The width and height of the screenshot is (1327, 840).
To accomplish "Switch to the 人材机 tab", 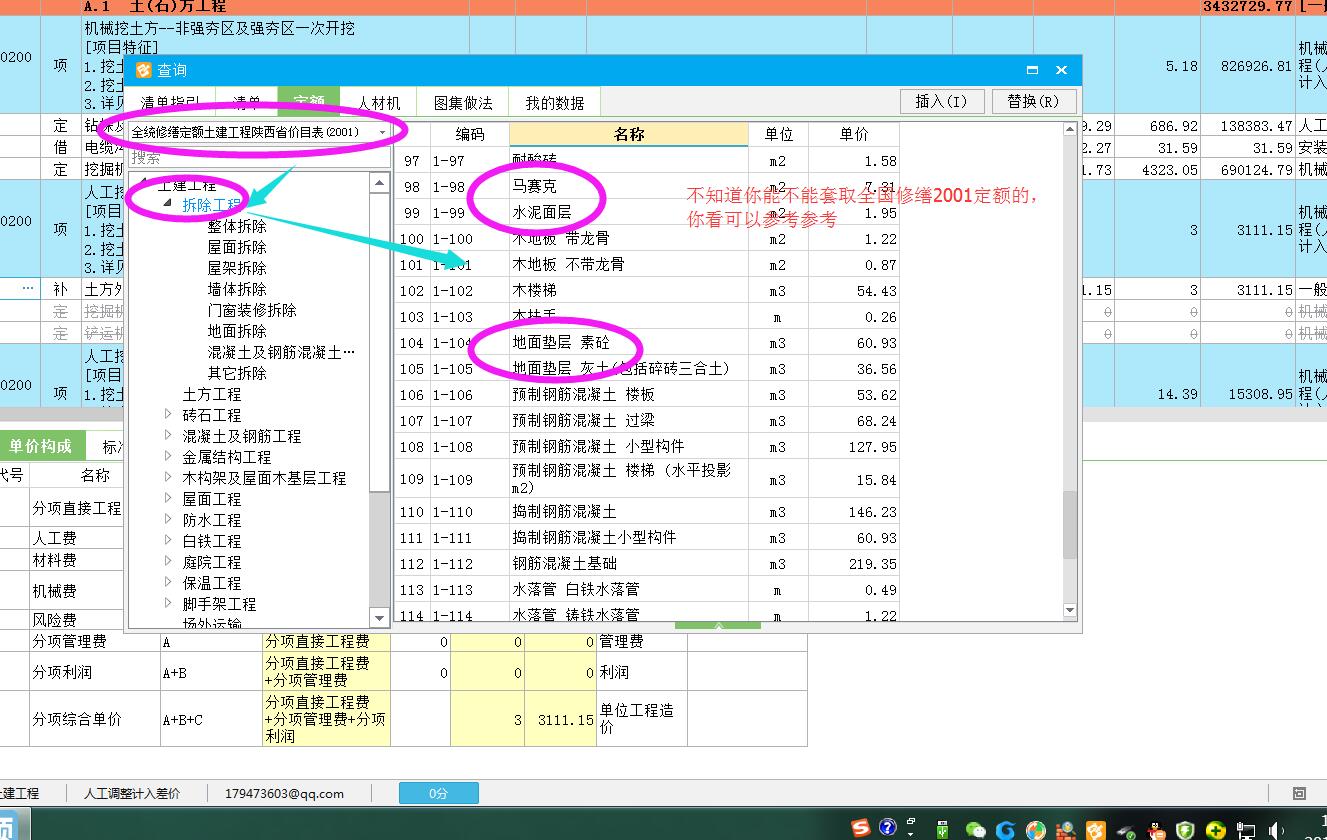I will [380, 103].
